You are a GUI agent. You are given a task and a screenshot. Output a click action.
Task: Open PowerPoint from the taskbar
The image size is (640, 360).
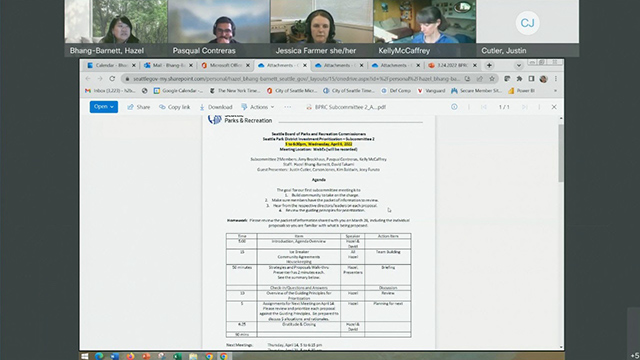point(146,356)
